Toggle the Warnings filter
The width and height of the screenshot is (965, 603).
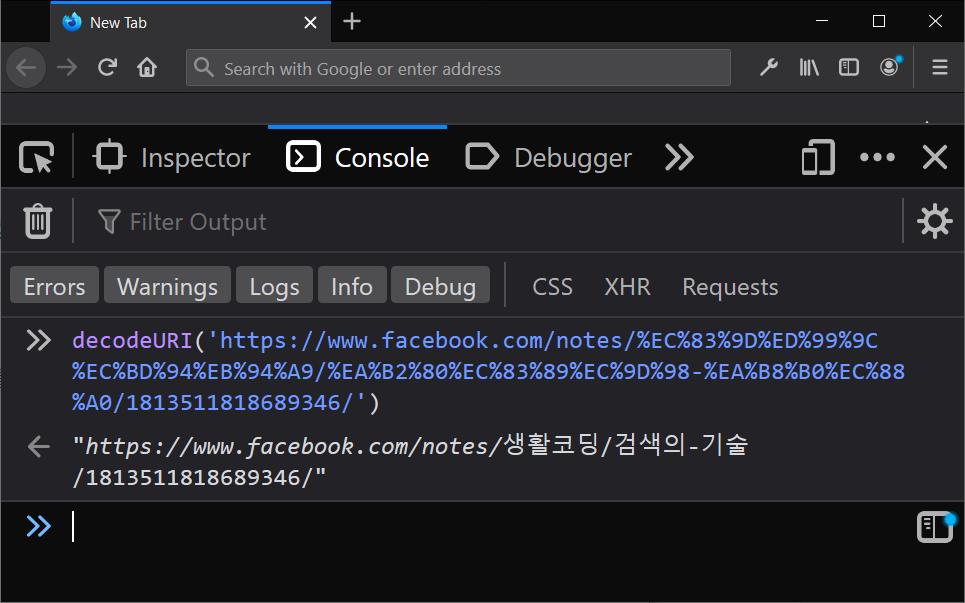167,287
